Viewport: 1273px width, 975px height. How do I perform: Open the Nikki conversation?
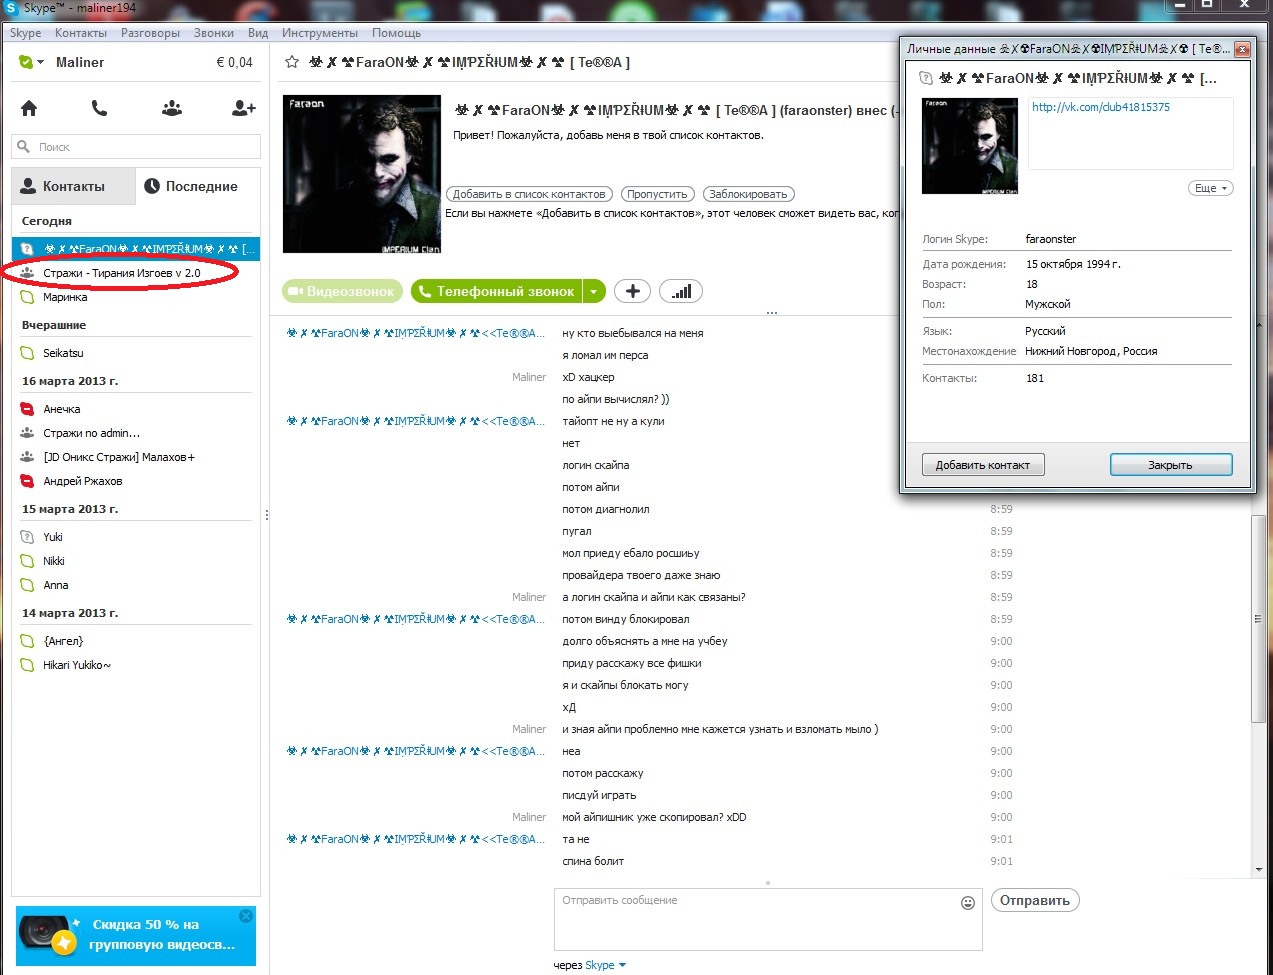pyautogui.click(x=136, y=561)
